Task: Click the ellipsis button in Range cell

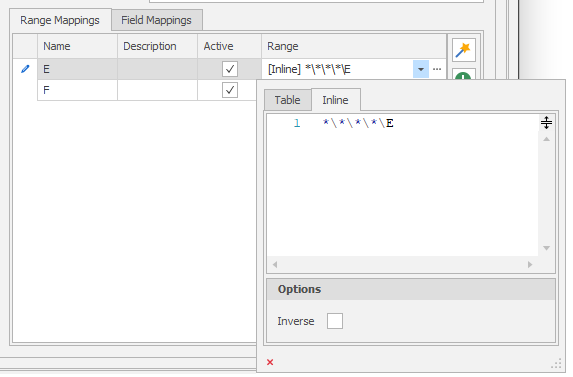Action: pos(437,69)
